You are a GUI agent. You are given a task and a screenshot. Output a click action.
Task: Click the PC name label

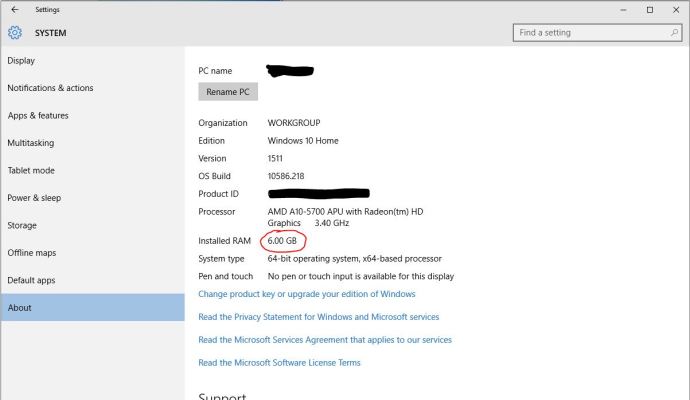[215, 71]
